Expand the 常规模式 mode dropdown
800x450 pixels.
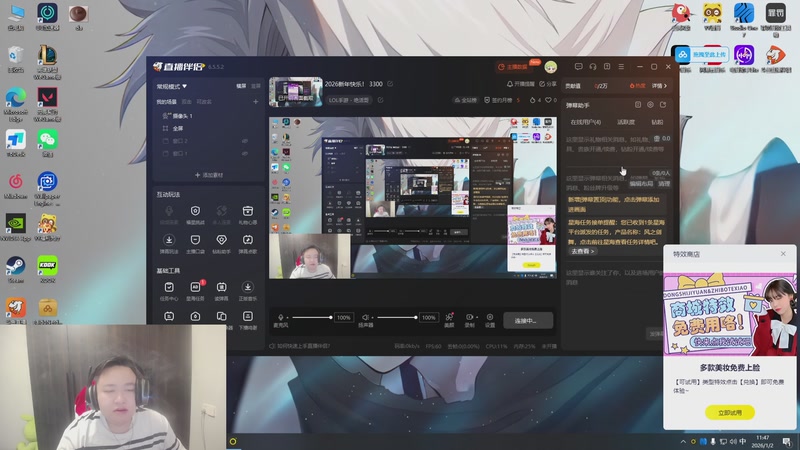pos(171,86)
